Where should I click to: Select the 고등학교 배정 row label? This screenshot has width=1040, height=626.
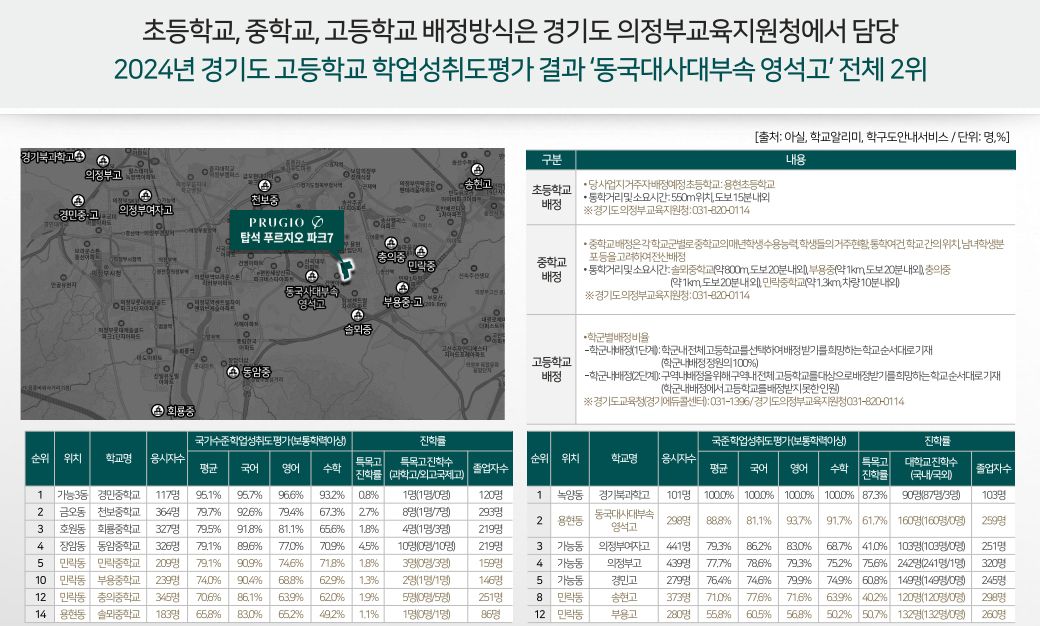click(x=550, y=370)
